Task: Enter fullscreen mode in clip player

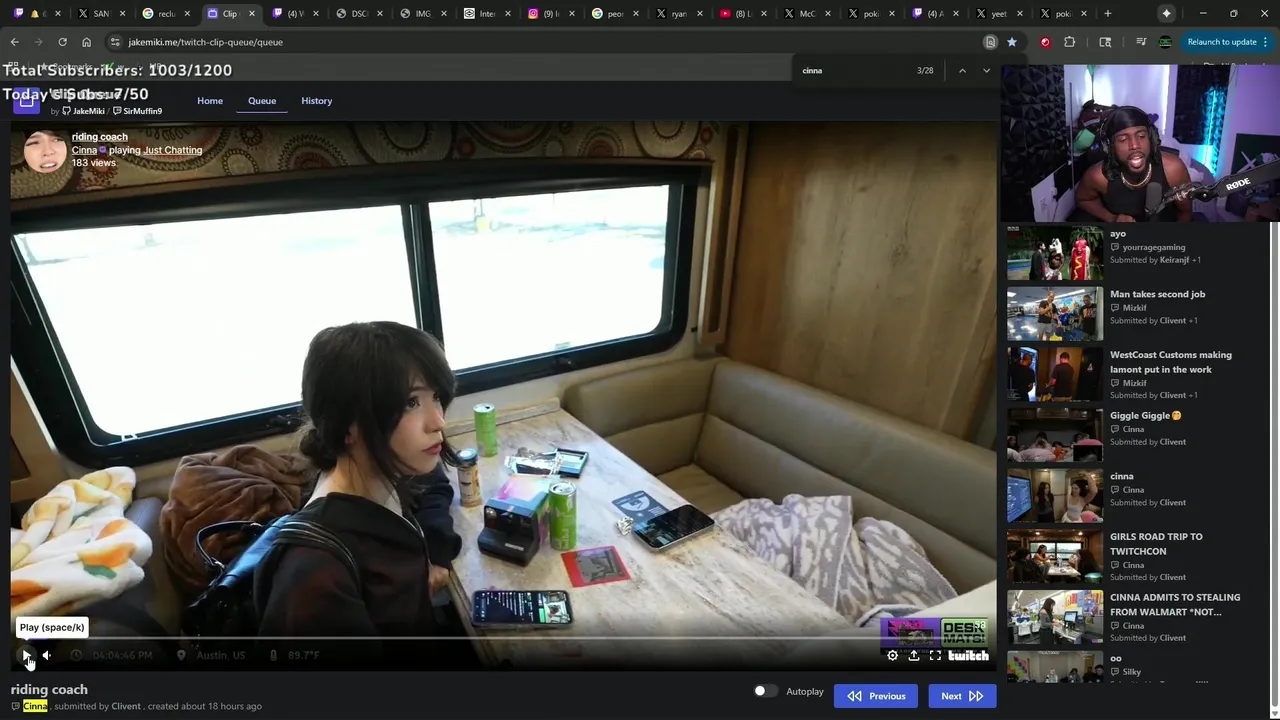Action: (935, 655)
